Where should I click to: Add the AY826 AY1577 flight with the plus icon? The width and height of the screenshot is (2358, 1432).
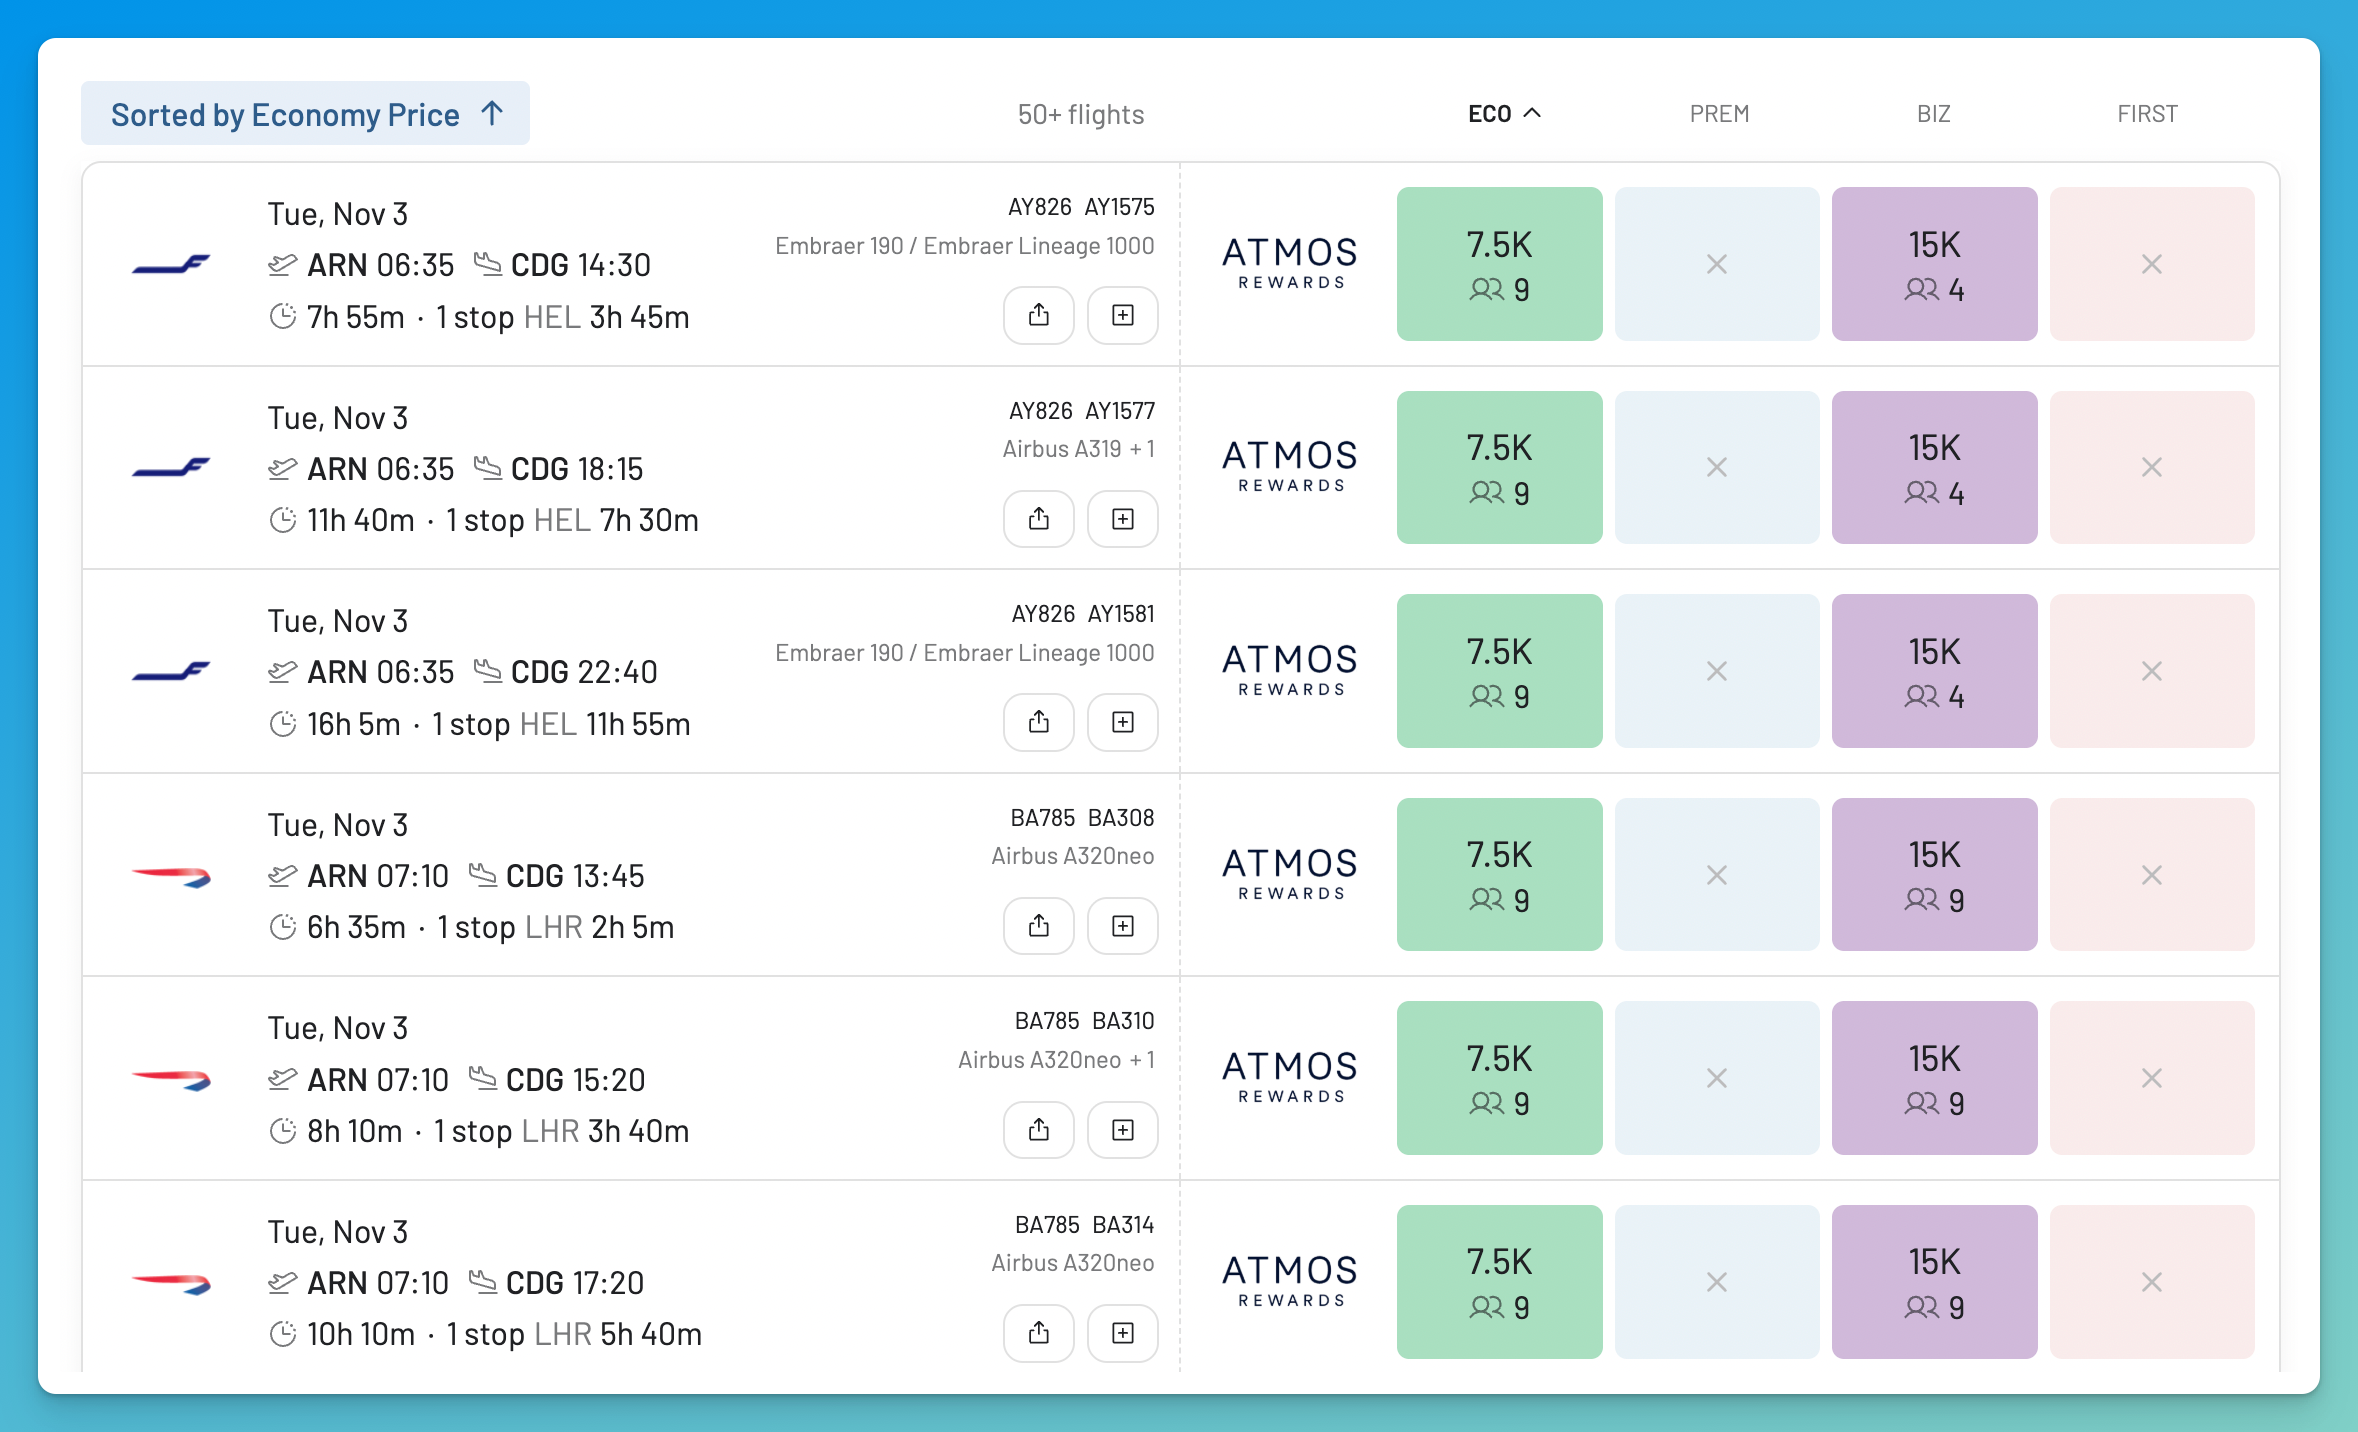[1122, 519]
